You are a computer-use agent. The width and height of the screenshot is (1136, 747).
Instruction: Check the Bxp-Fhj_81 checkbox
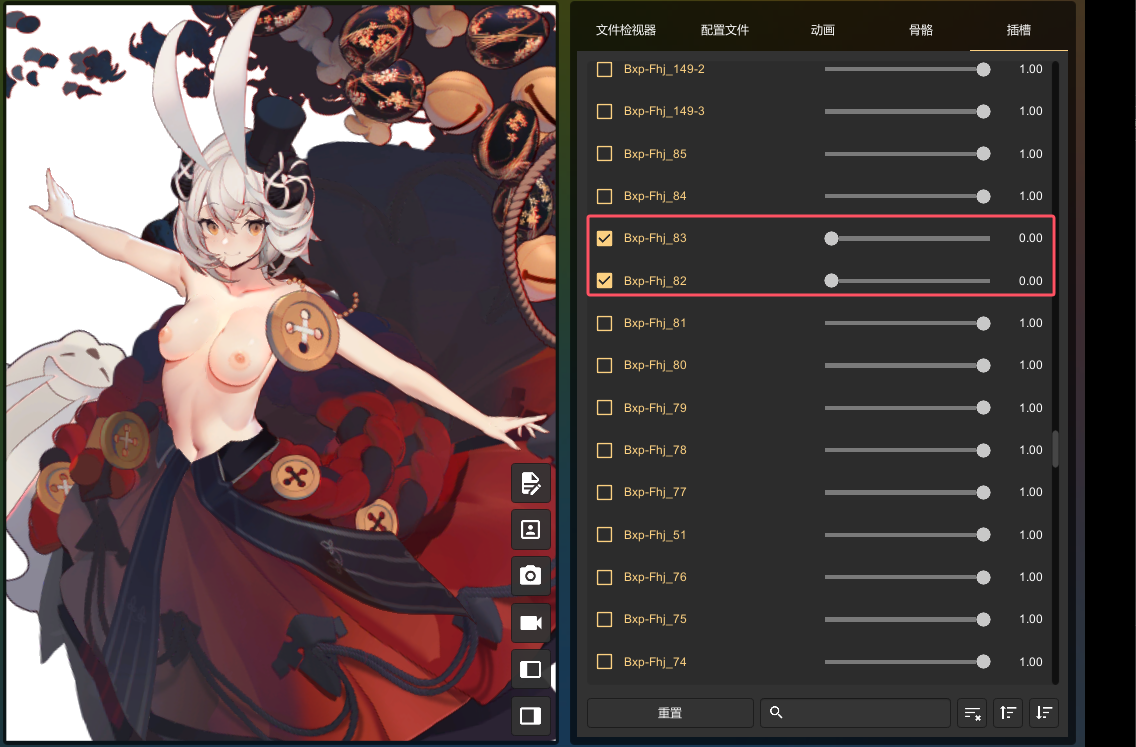coord(604,323)
